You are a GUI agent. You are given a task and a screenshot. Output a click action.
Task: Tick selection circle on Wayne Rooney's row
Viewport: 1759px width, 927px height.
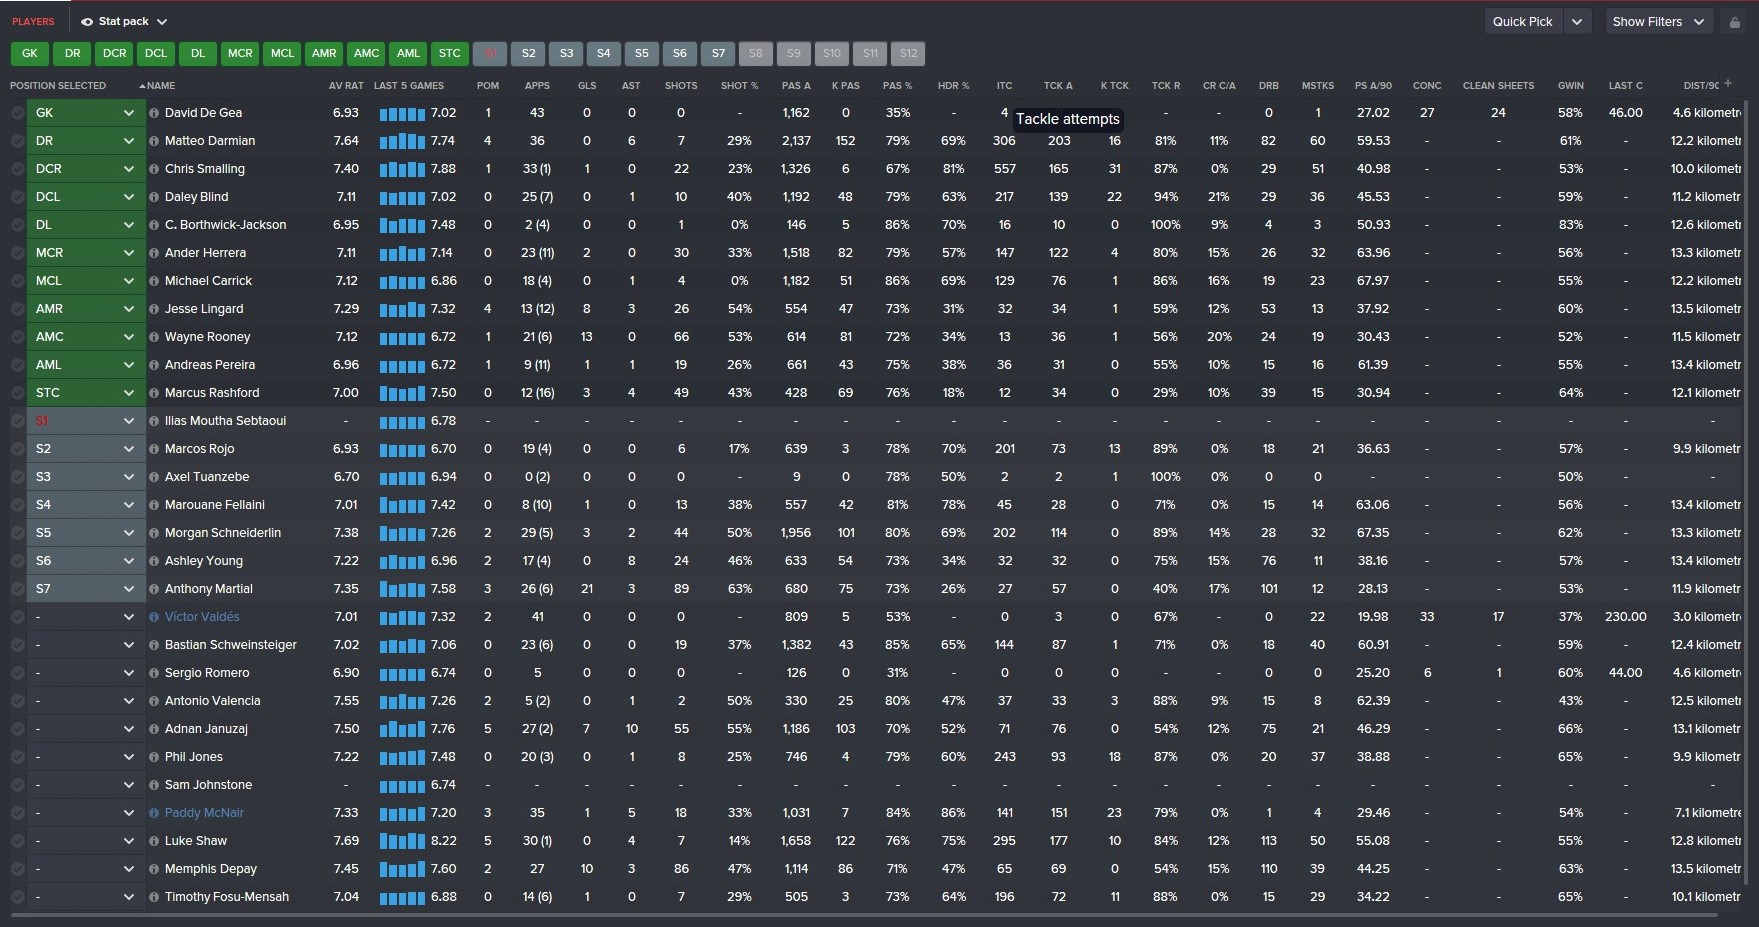pyautogui.click(x=17, y=337)
